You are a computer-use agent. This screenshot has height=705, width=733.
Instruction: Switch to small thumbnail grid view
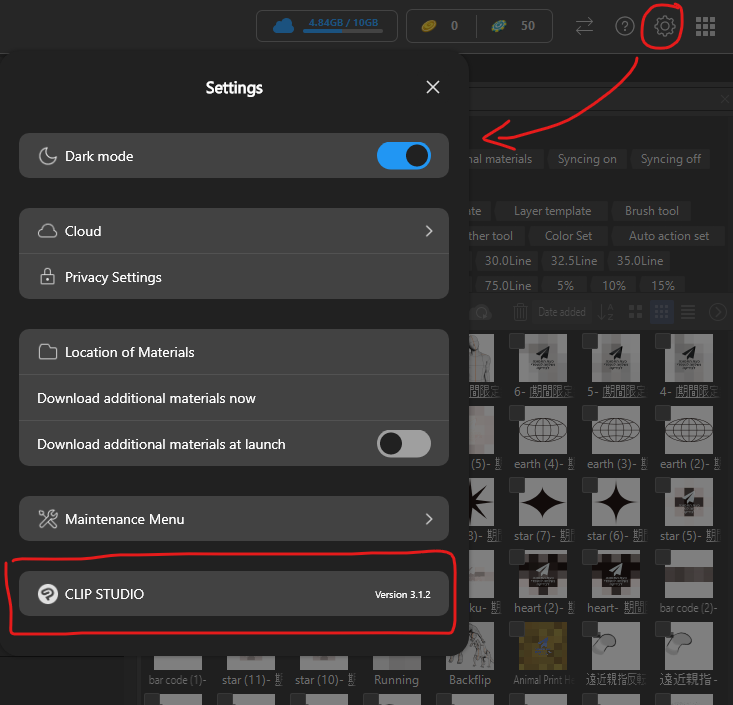coord(661,312)
